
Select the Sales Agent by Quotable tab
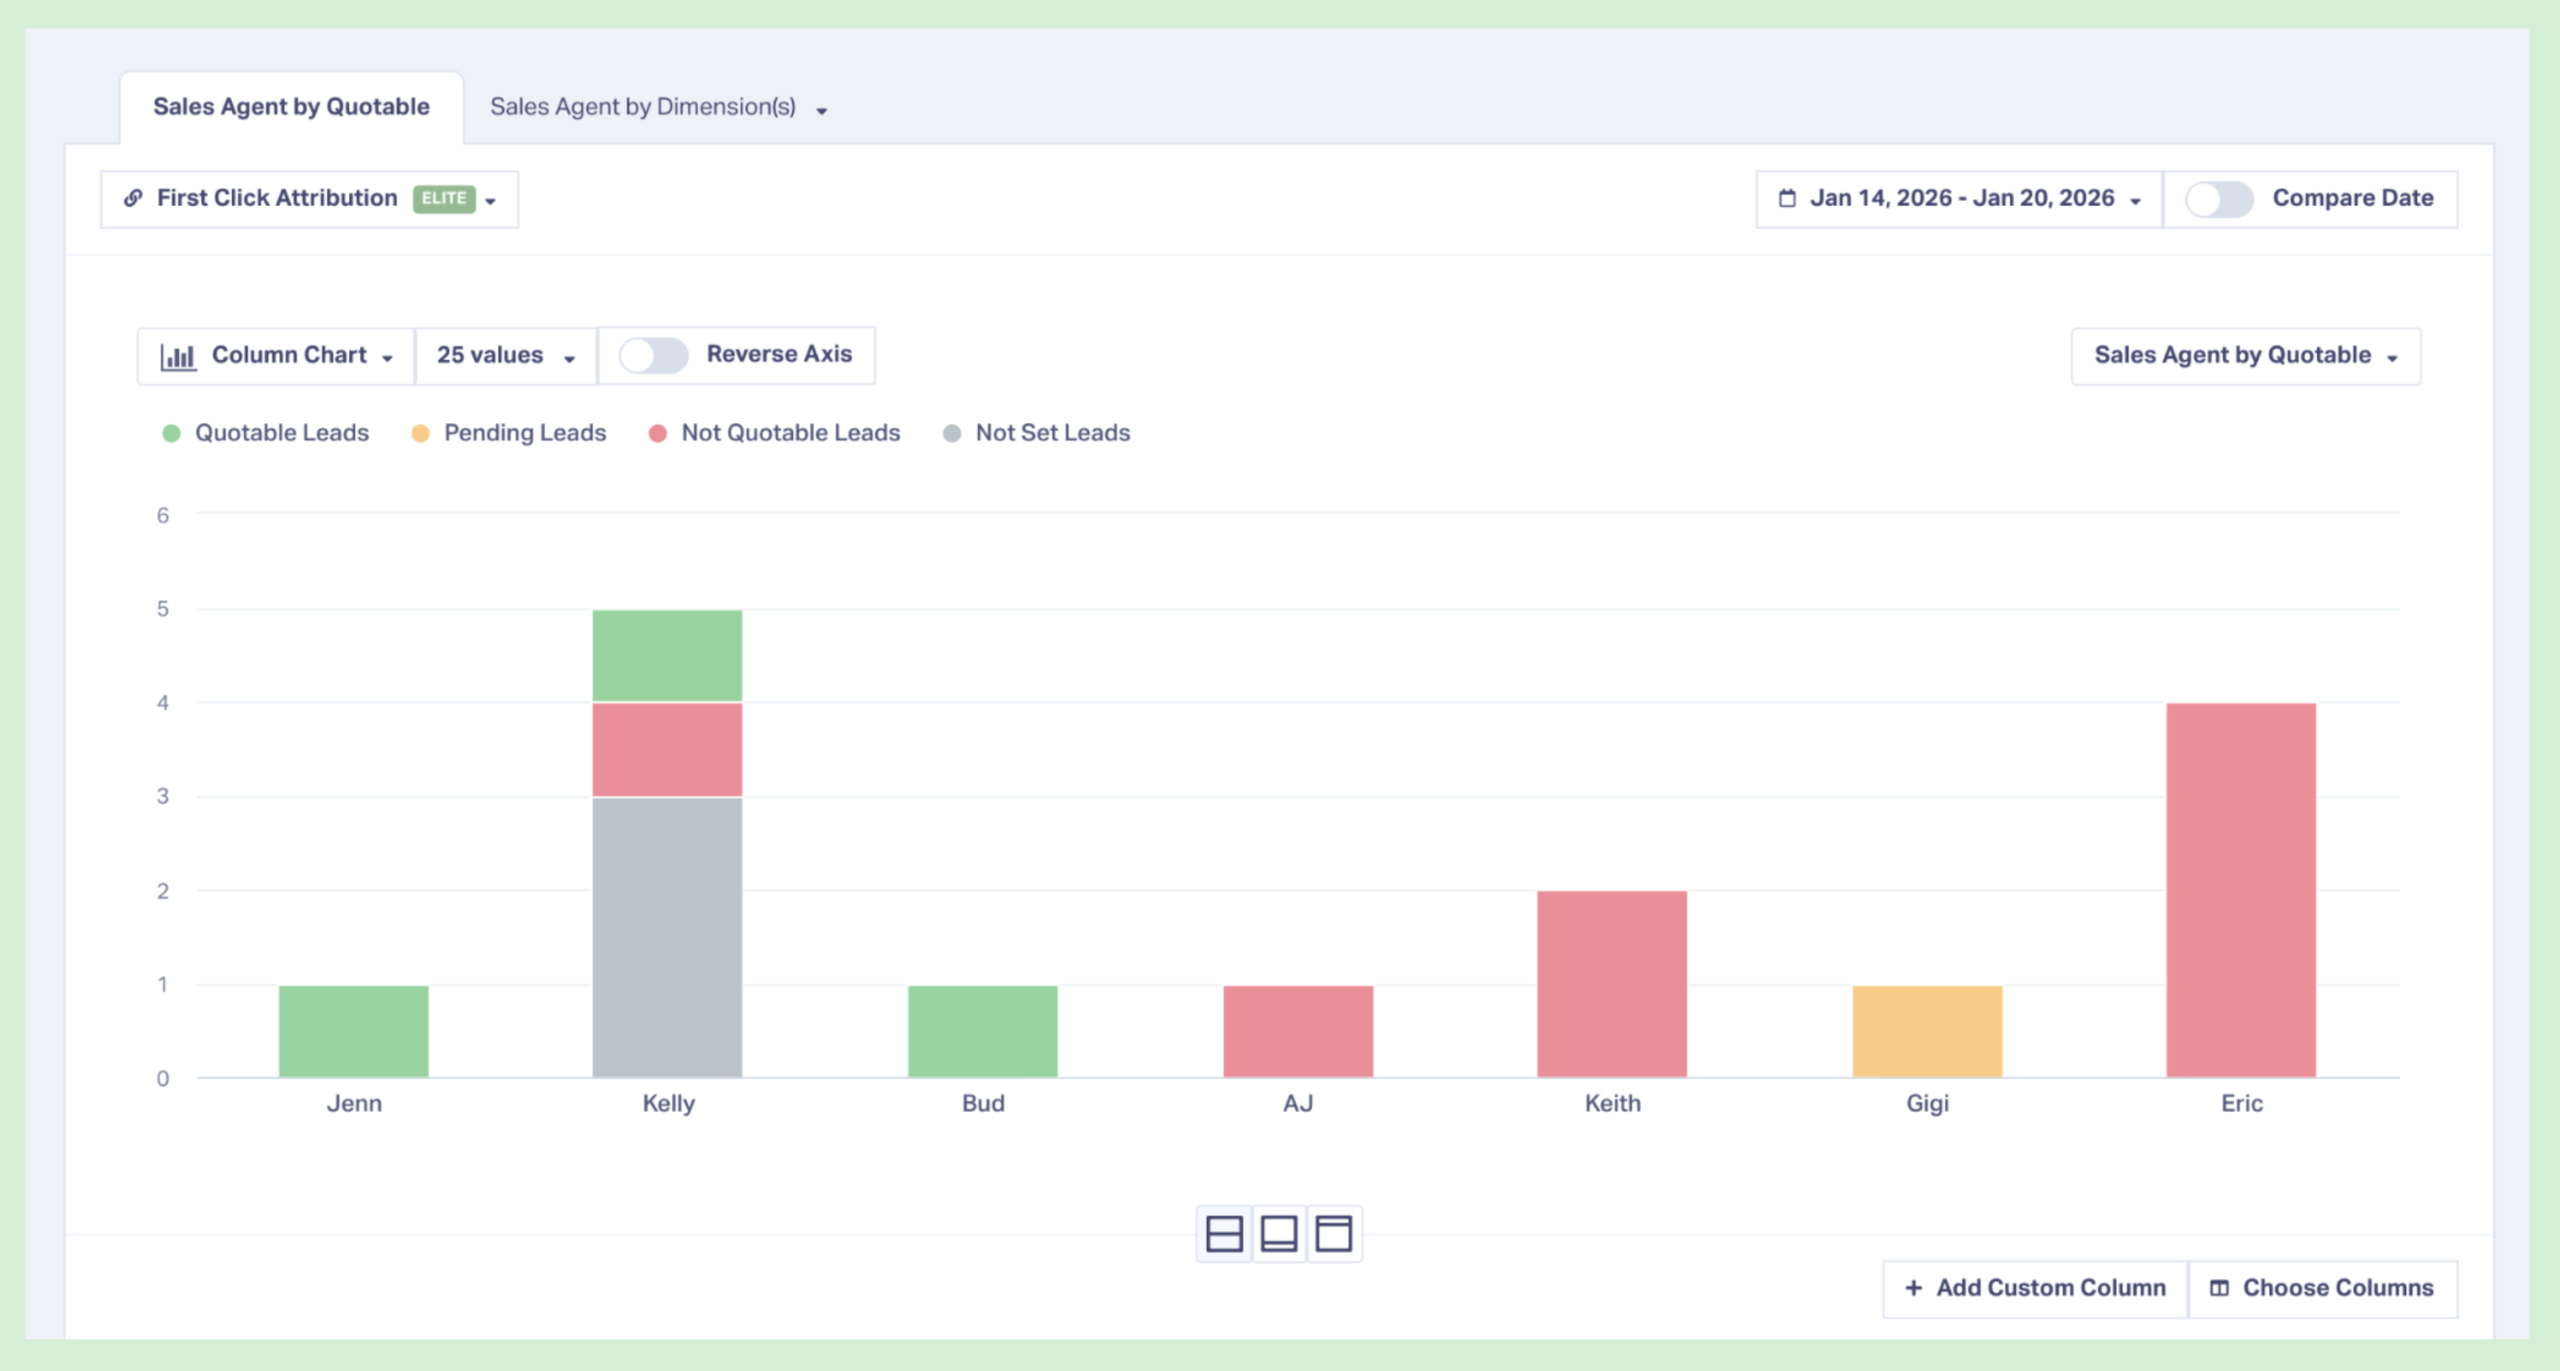pos(291,107)
